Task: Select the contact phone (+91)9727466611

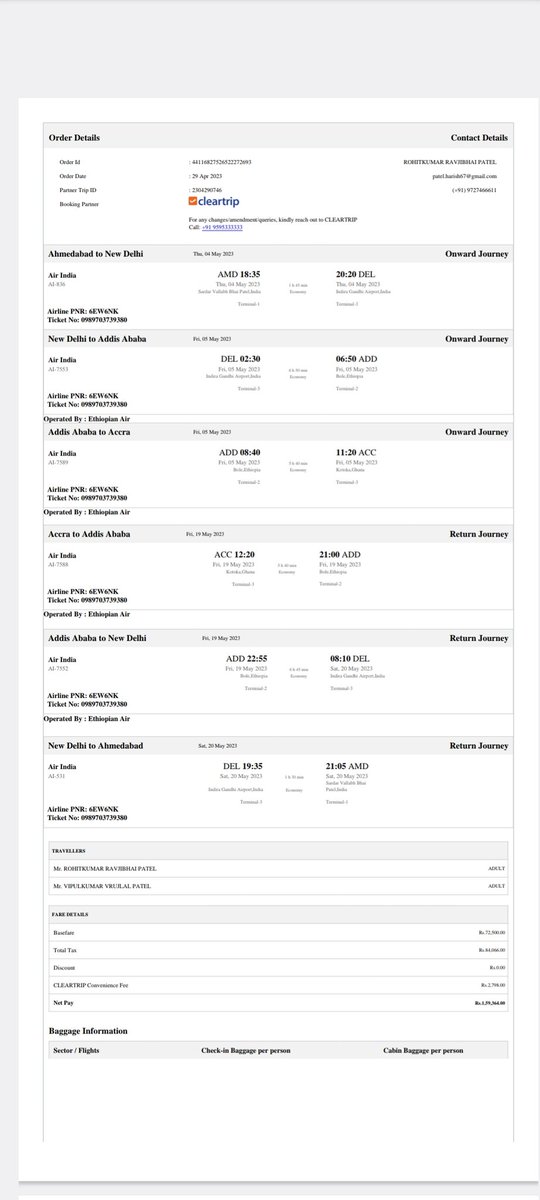Action: pyautogui.click(x=473, y=189)
